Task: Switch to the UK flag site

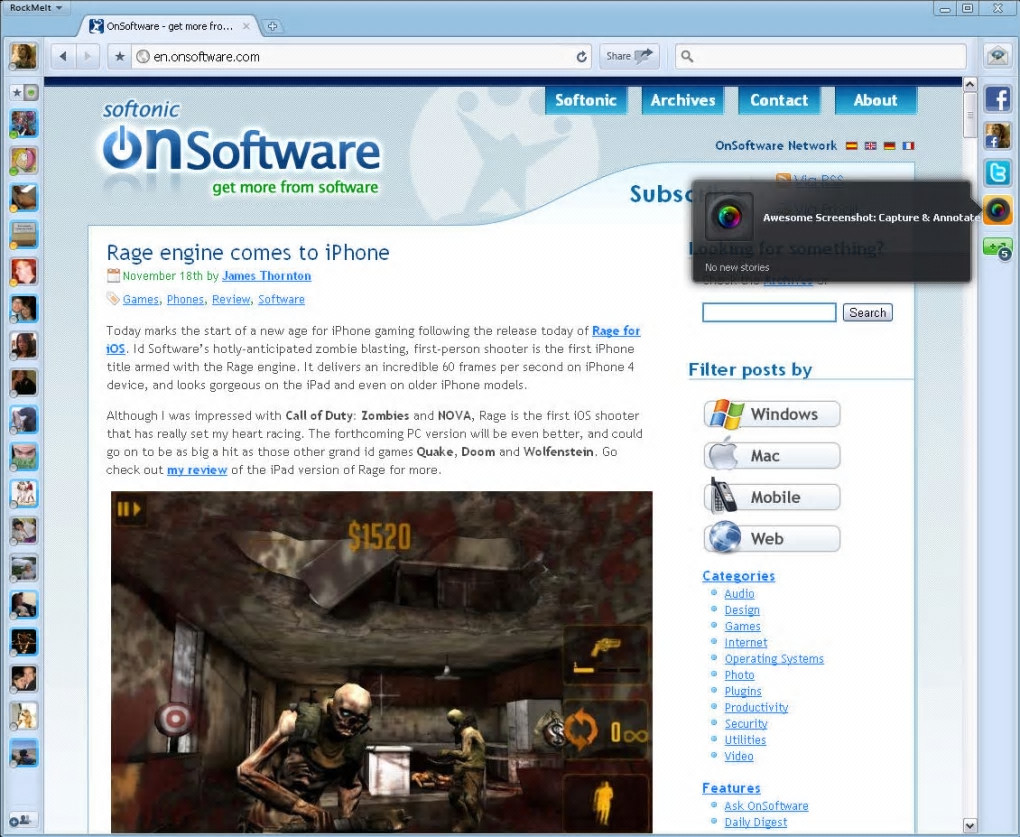Action: (x=870, y=146)
